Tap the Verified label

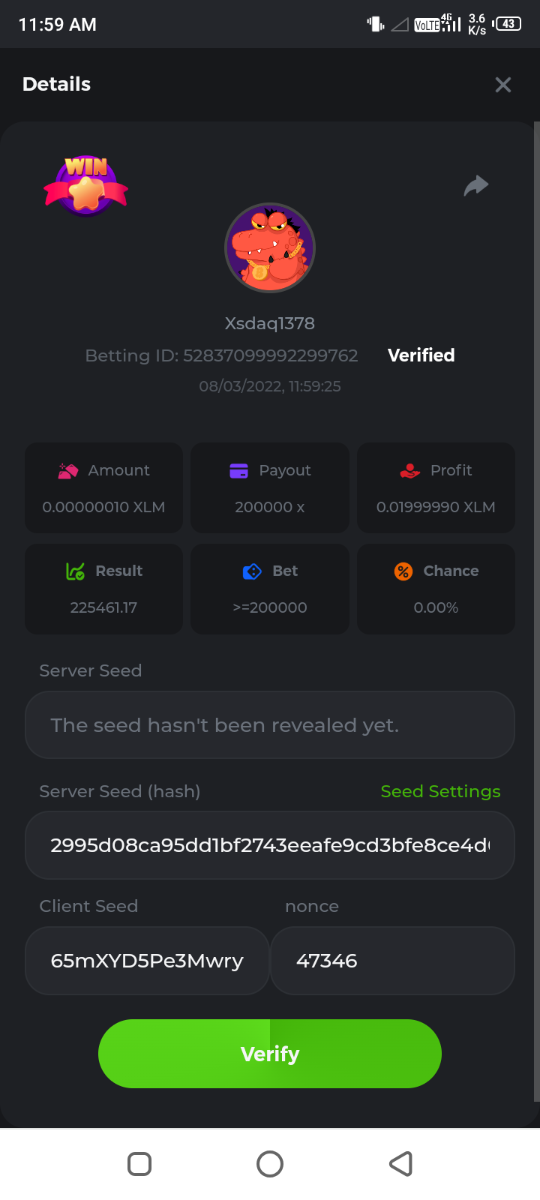421,355
